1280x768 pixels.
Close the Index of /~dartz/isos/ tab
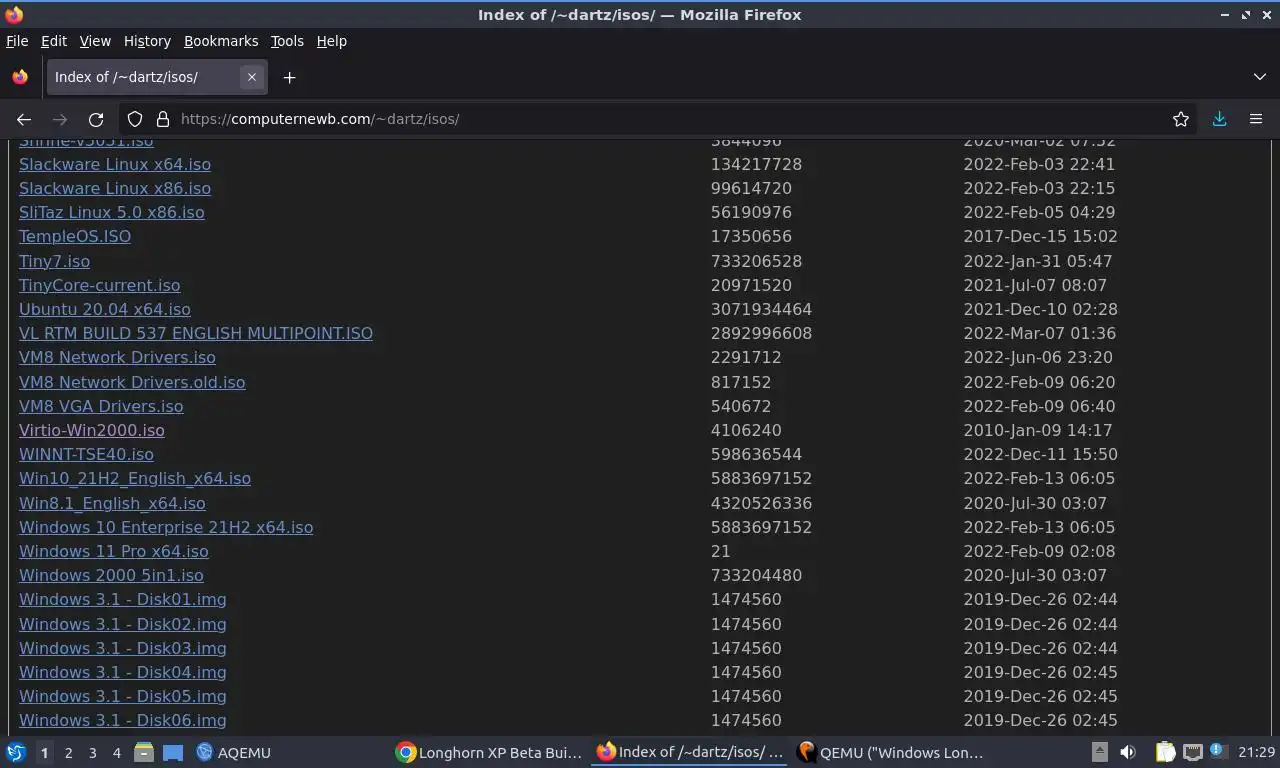[252, 77]
